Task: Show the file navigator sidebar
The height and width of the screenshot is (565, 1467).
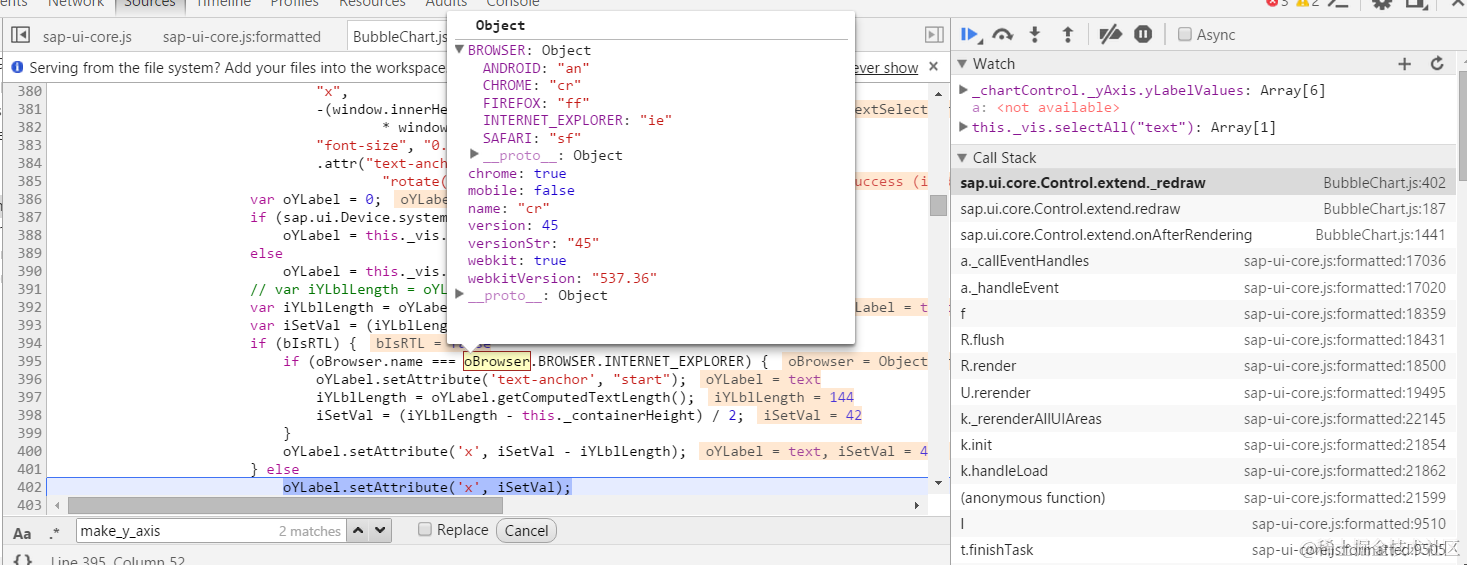Action: (x=20, y=35)
